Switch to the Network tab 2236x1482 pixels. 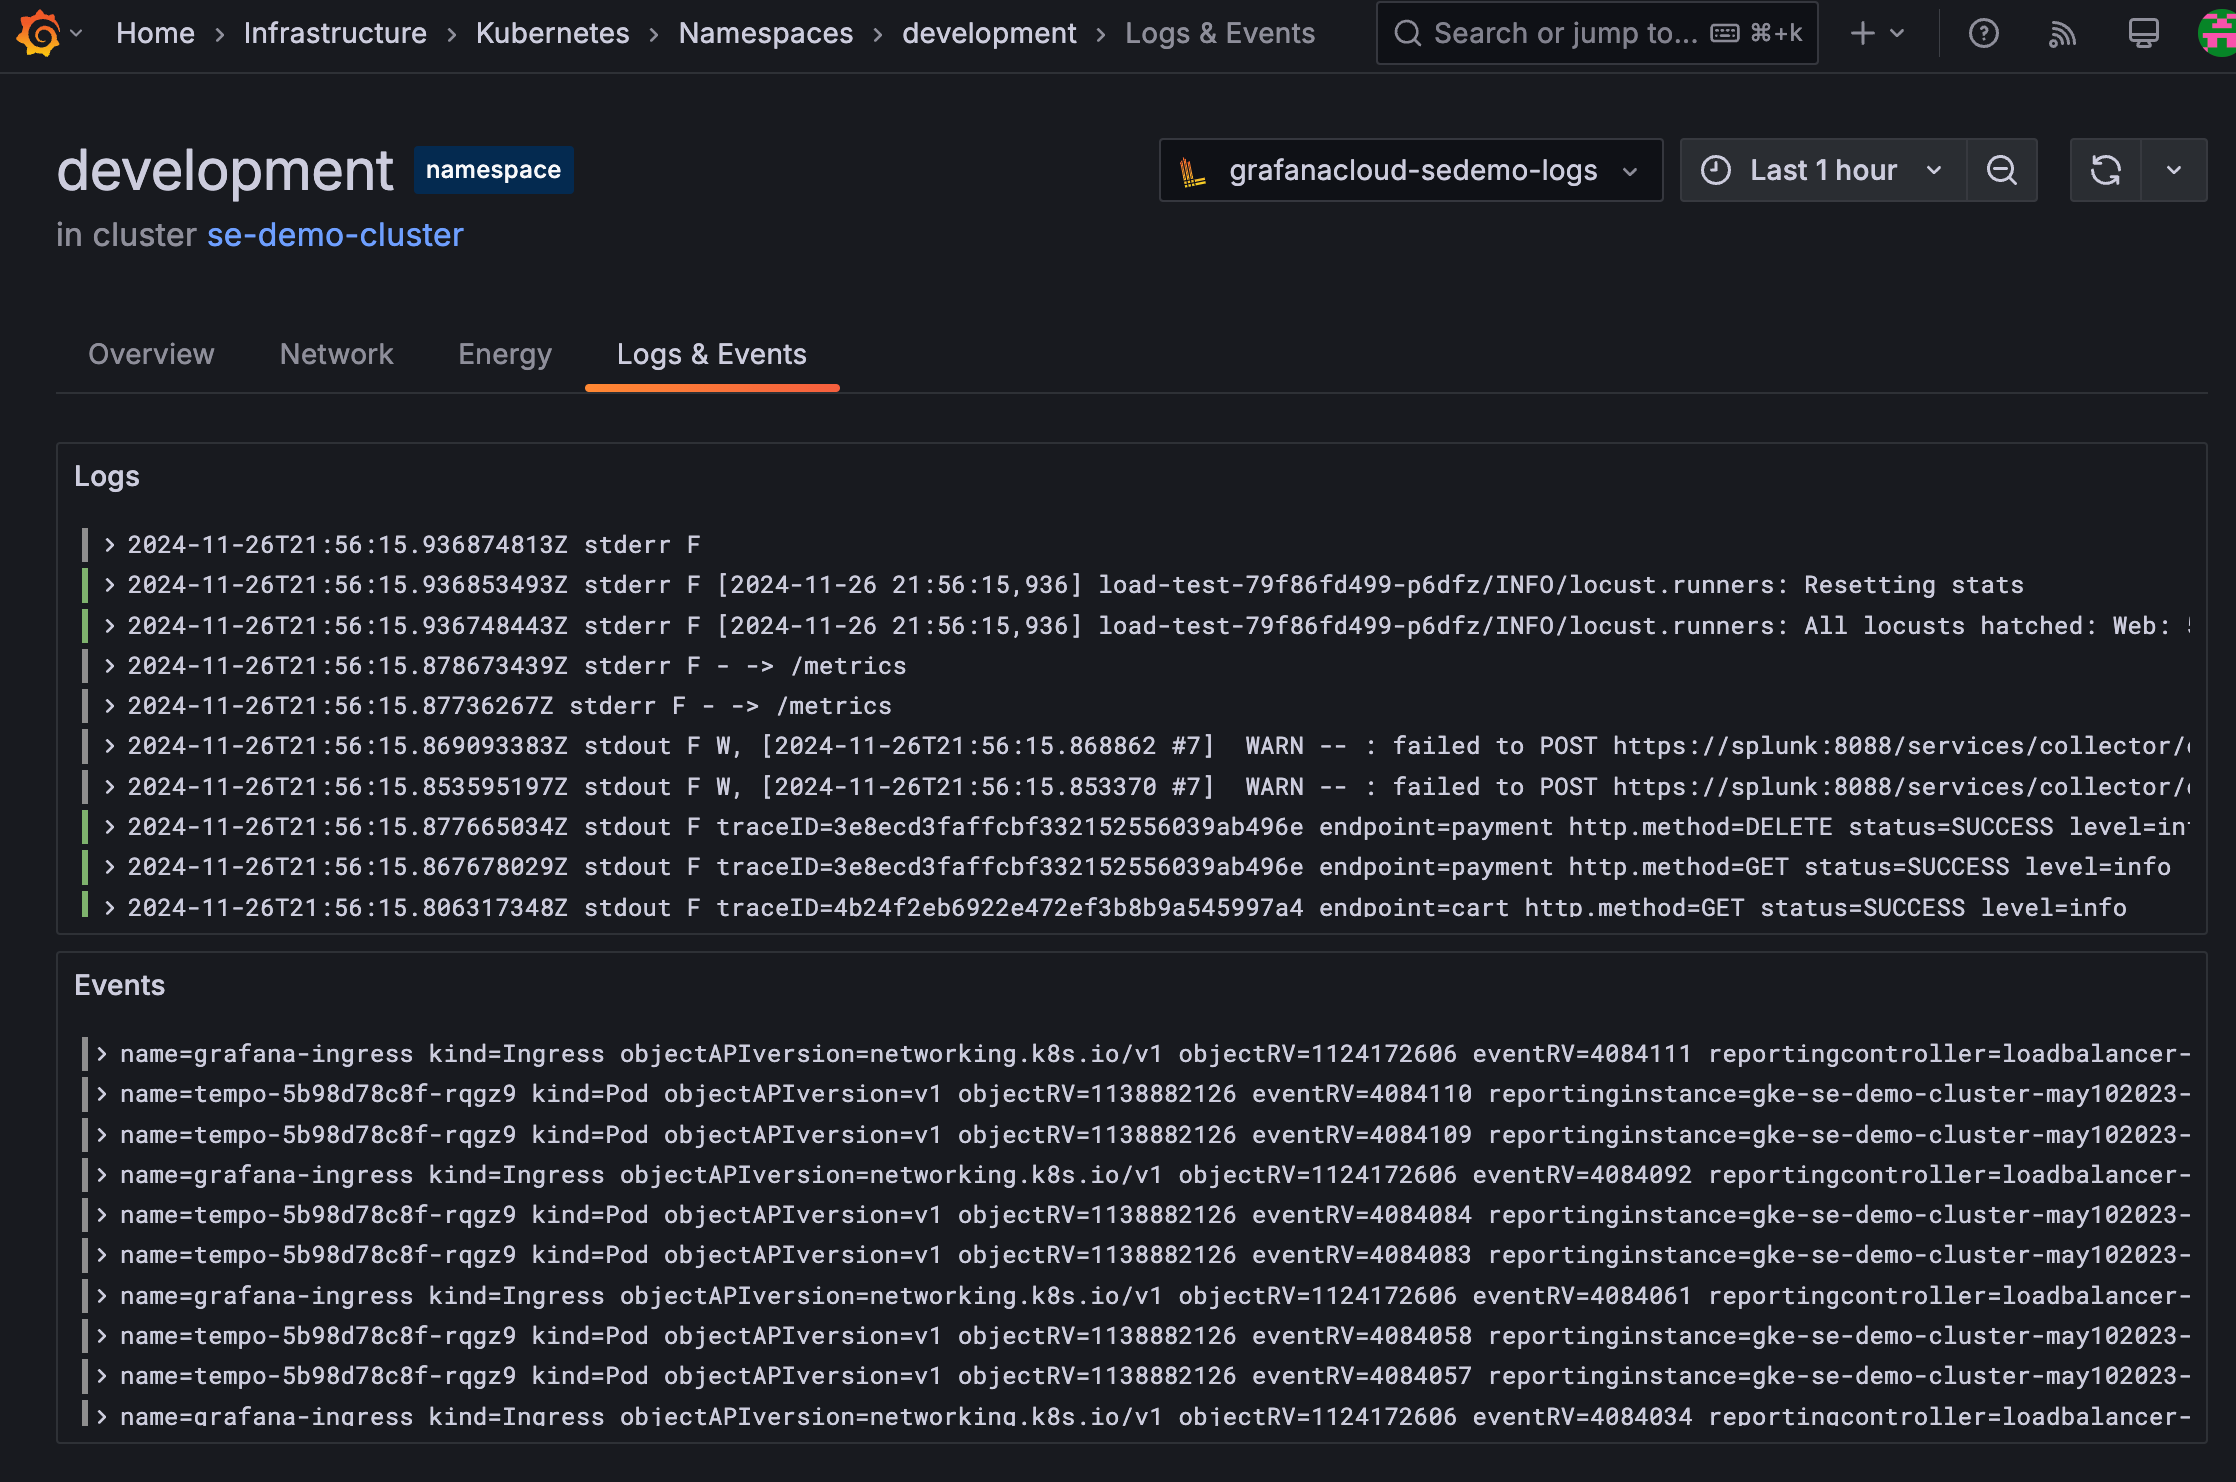tap(336, 354)
